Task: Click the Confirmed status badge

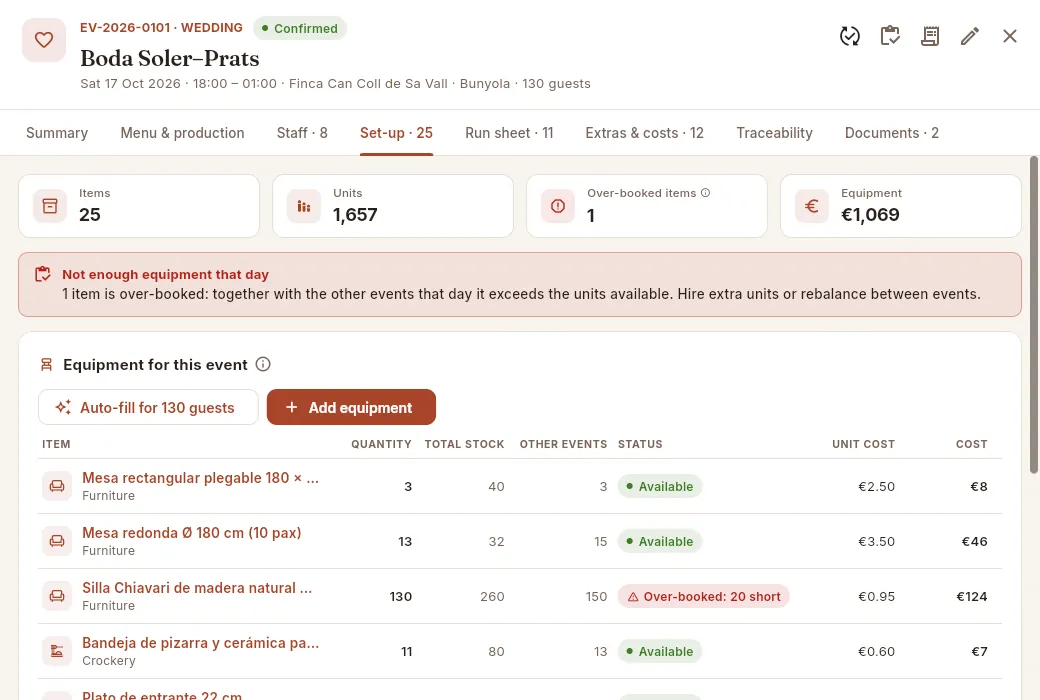Action: click(300, 28)
